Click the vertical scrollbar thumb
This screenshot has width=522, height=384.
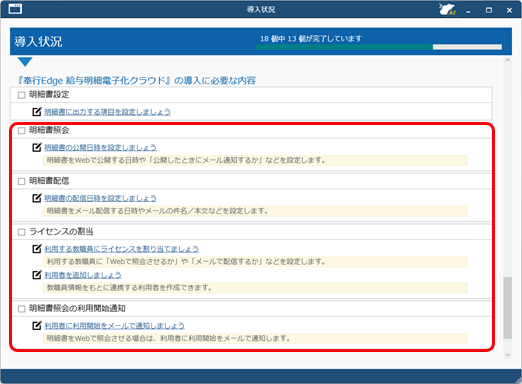[x=508, y=307]
